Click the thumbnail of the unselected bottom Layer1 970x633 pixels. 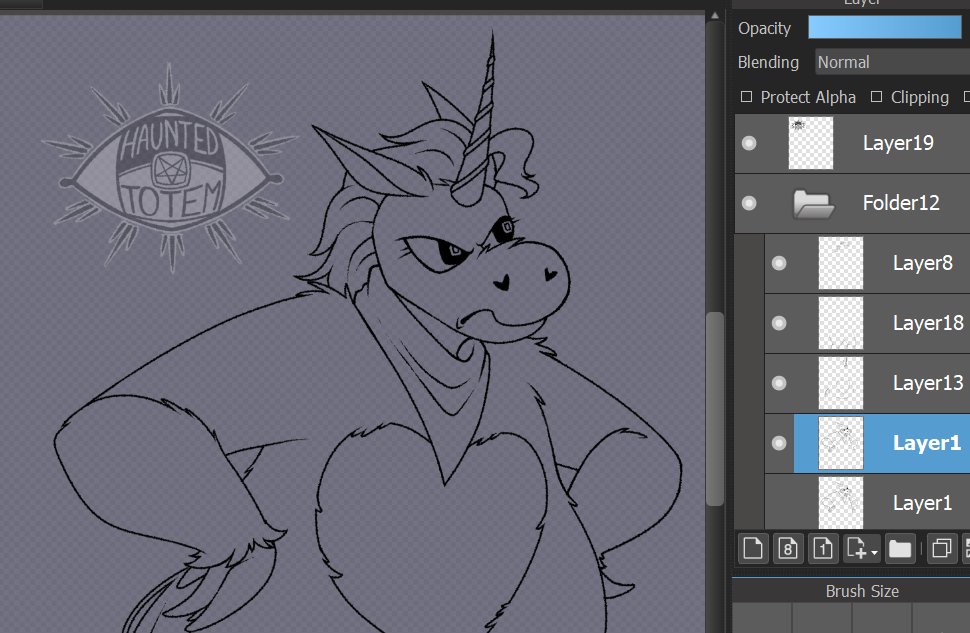pyautogui.click(x=841, y=502)
